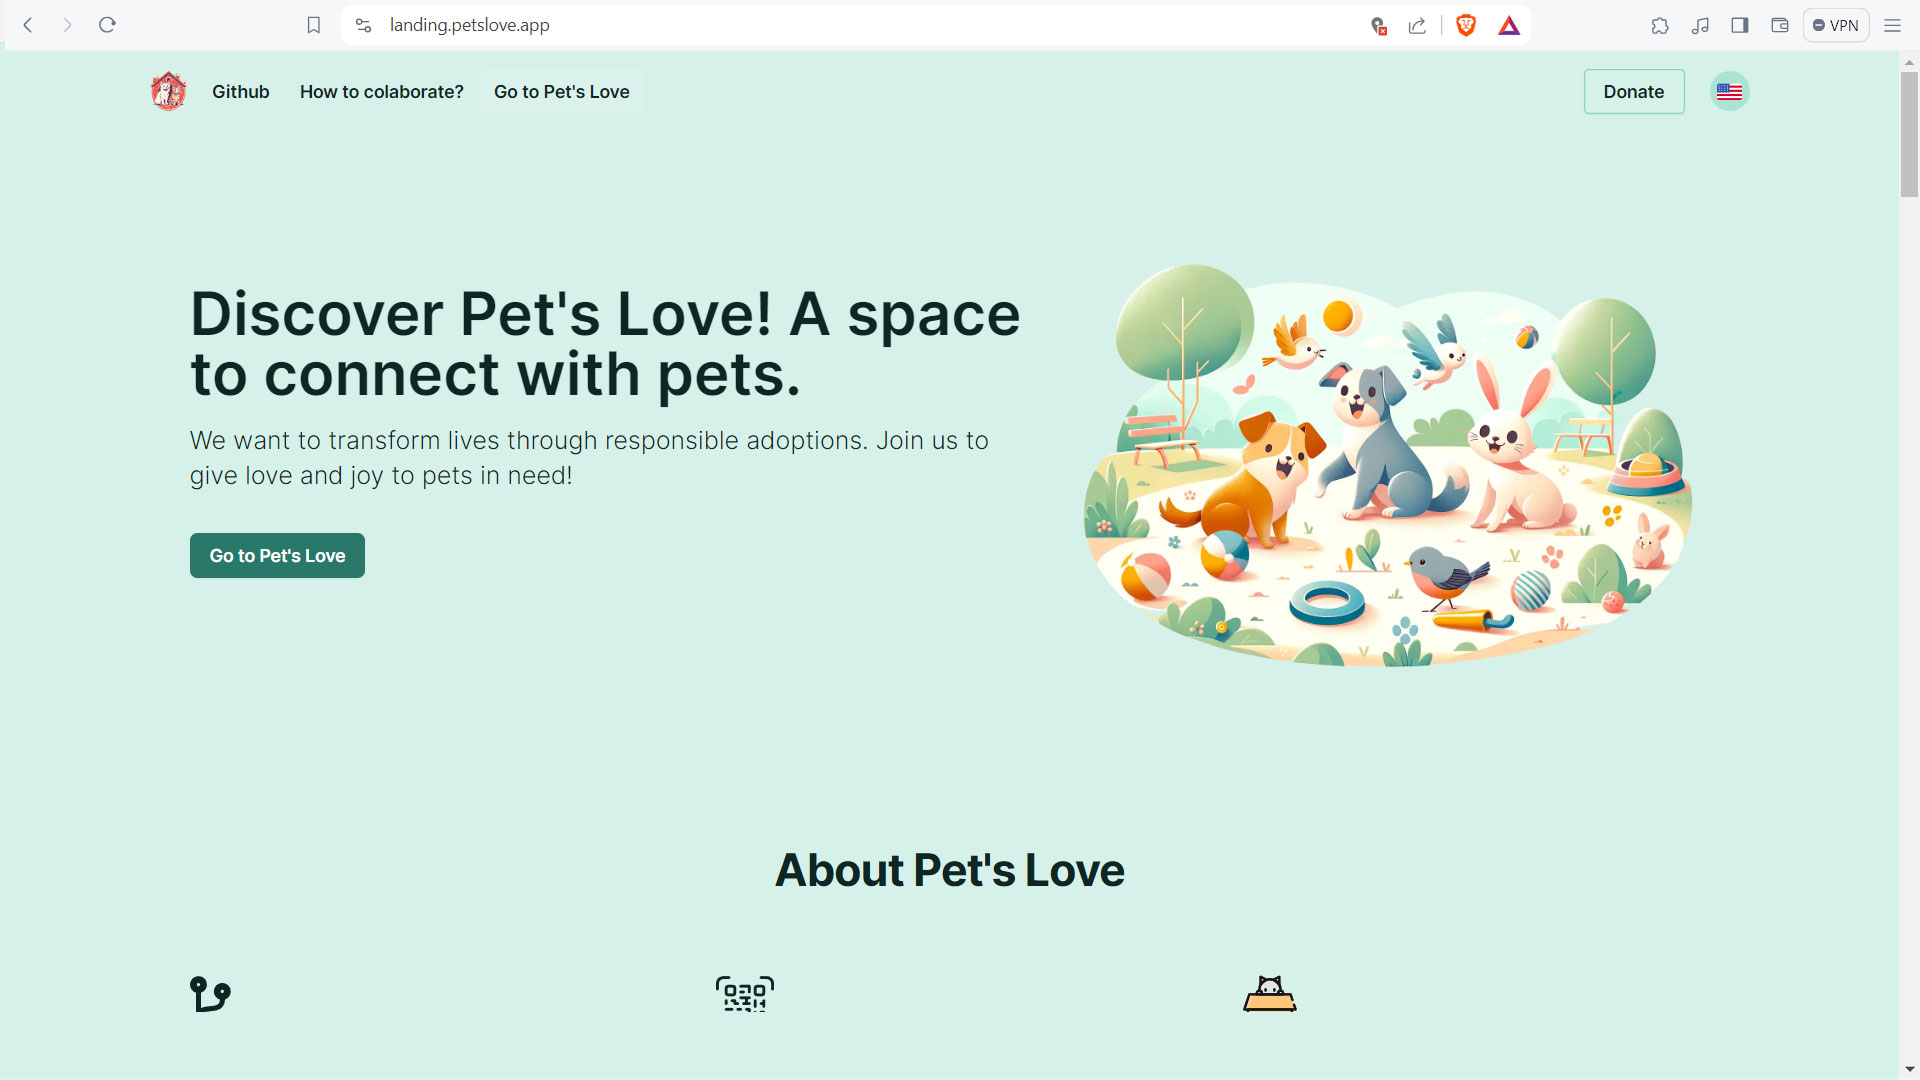Click the Donate button

pos(1634,91)
